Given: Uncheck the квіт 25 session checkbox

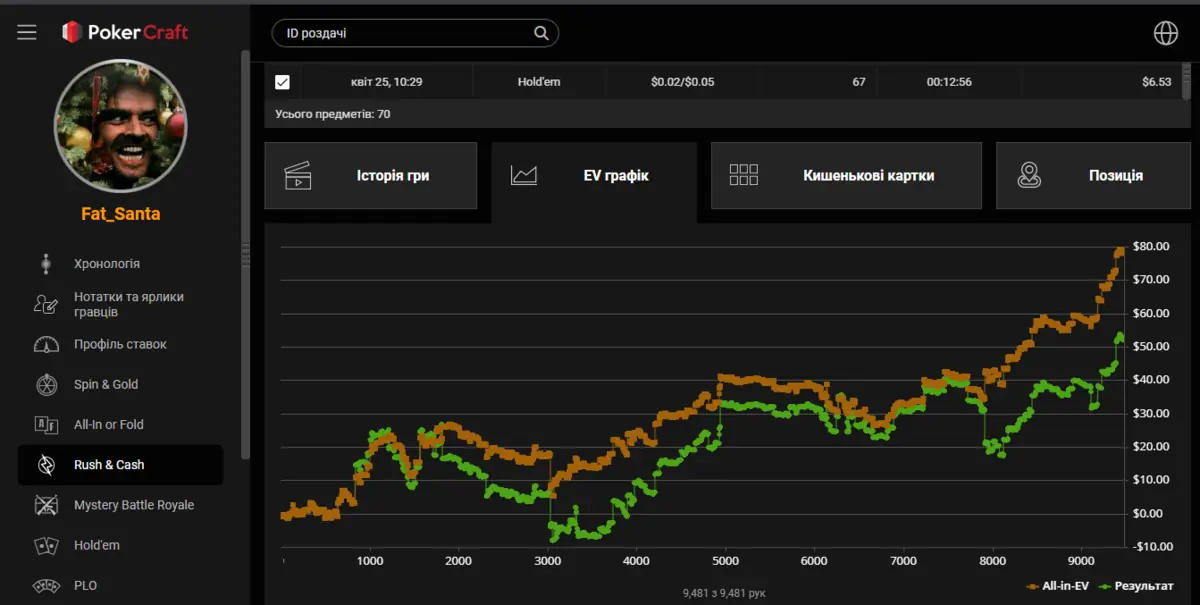Looking at the screenshot, I should [x=282, y=82].
